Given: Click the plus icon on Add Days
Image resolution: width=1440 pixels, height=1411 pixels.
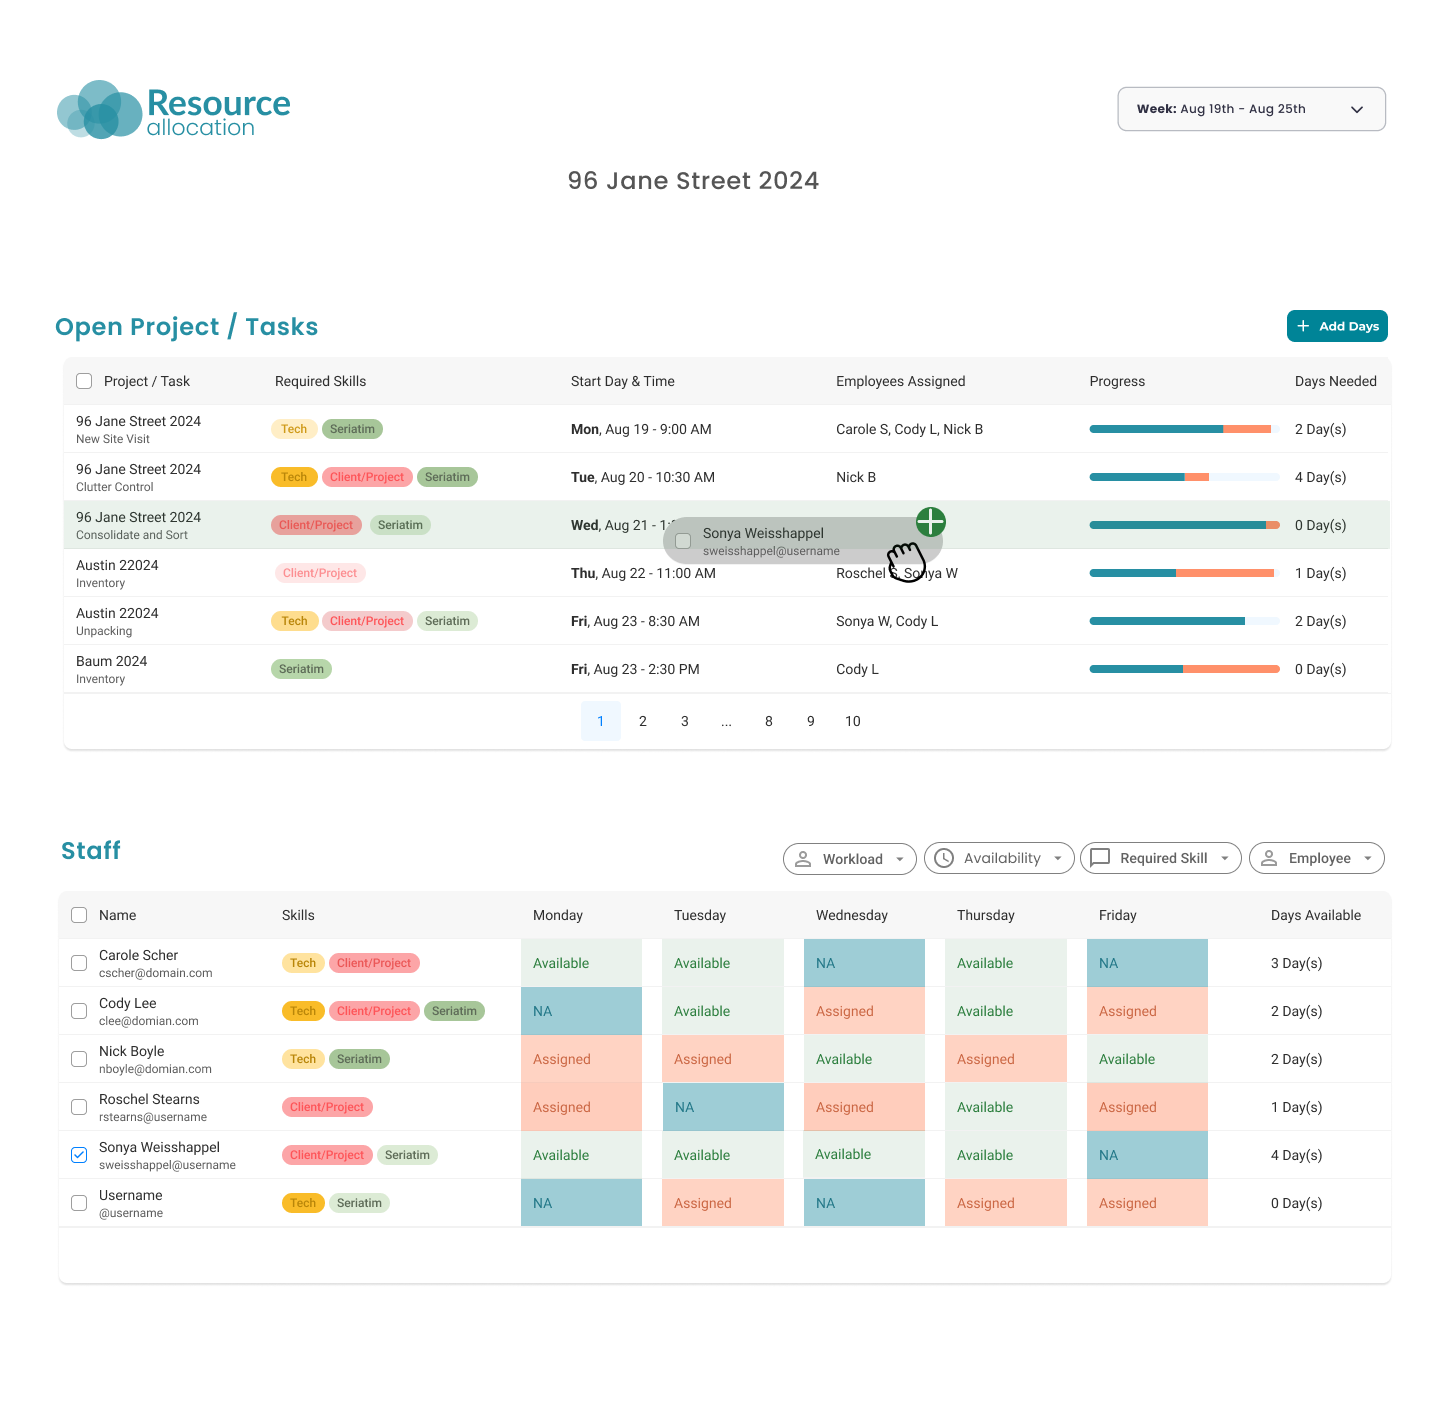Looking at the screenshot, I should 1303,326.
